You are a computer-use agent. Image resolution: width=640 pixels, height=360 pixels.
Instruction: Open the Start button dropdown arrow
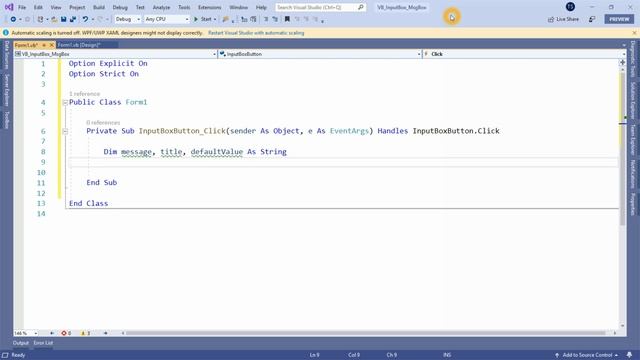point(215,19)
